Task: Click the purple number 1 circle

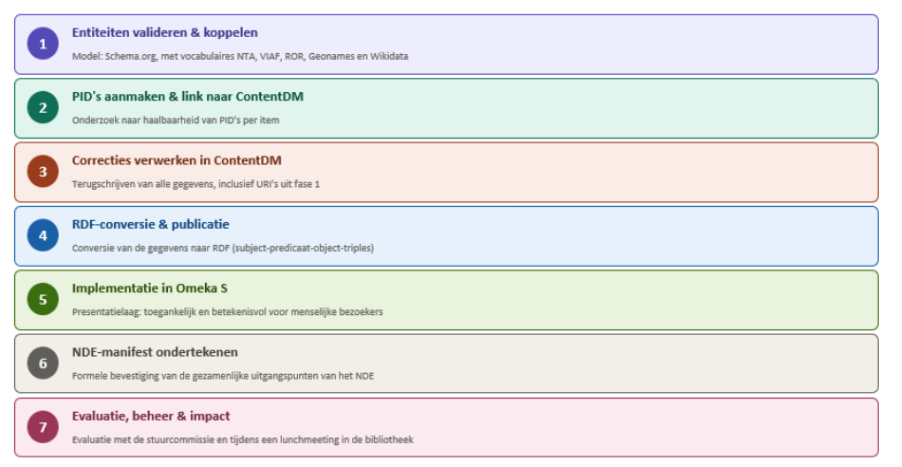Action: coord(43,44)
